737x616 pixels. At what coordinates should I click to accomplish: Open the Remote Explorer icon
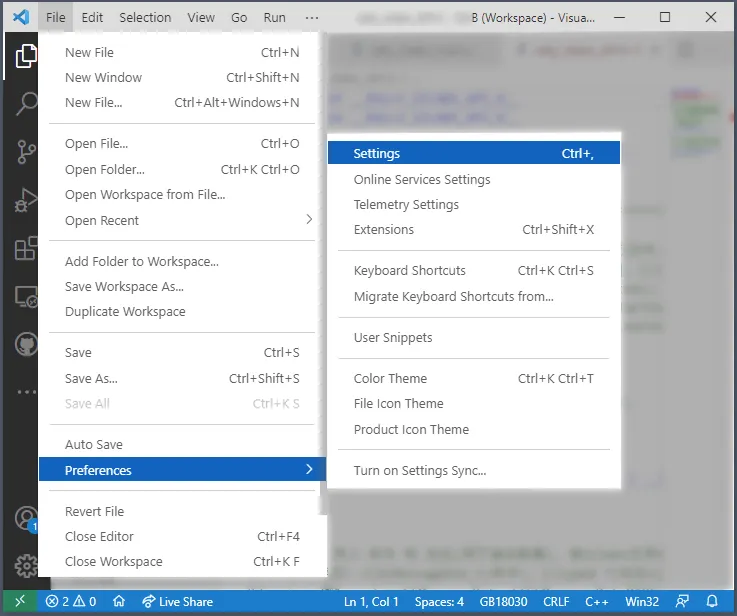pyautogui.click(x=26, y=296)
